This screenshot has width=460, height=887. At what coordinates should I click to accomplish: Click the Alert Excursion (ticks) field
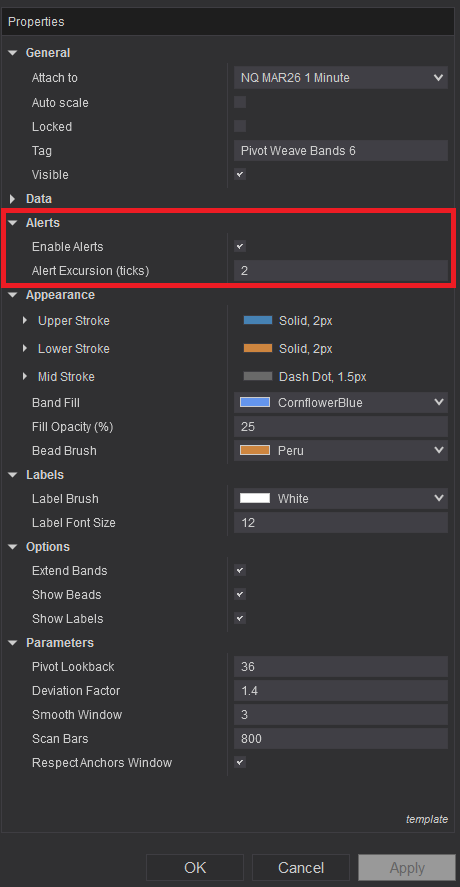click(341, 270)
